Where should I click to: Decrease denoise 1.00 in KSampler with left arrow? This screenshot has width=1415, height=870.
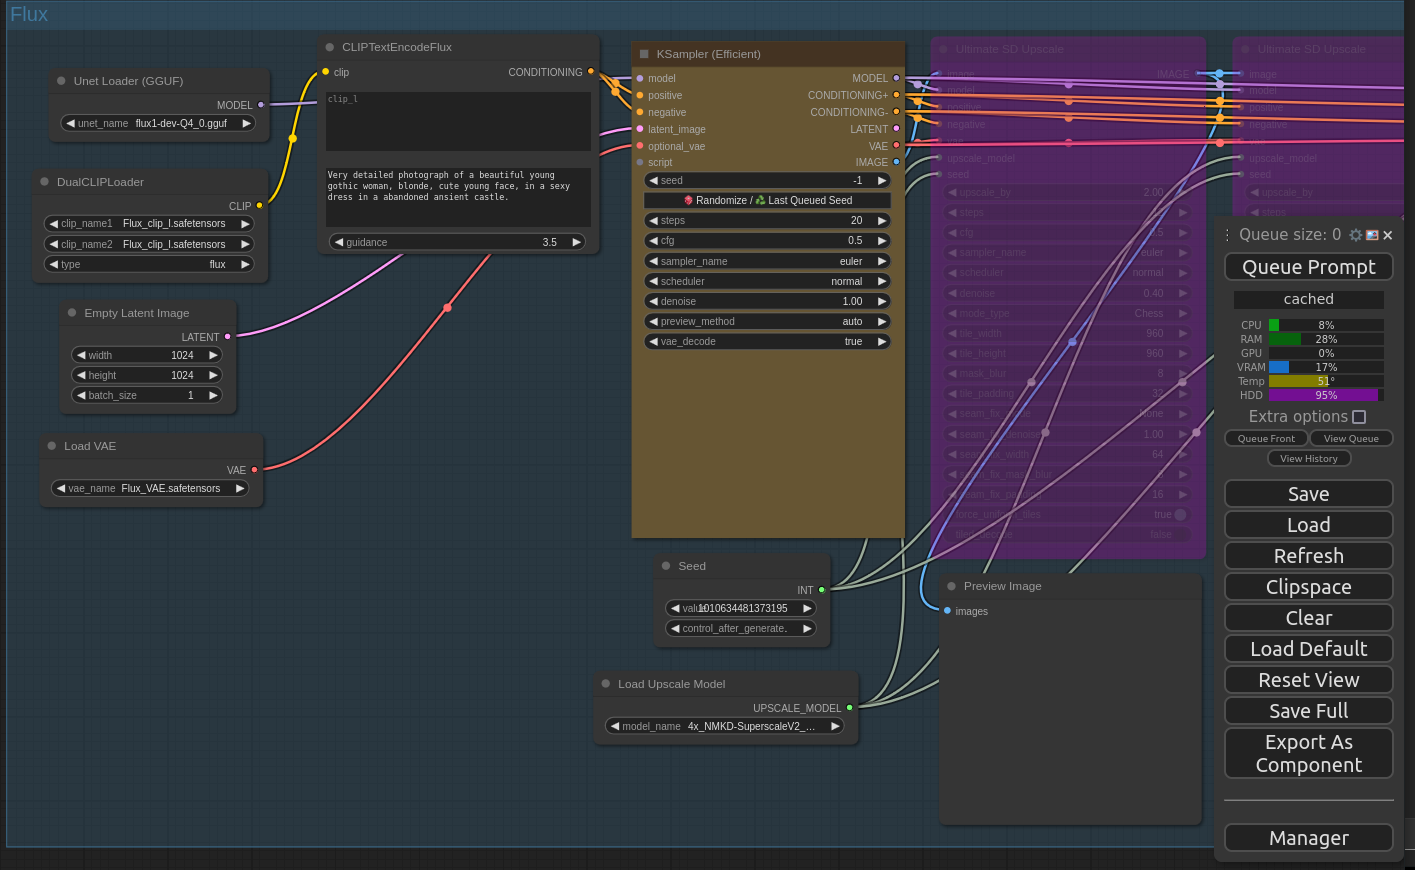(x=653, y=301)
